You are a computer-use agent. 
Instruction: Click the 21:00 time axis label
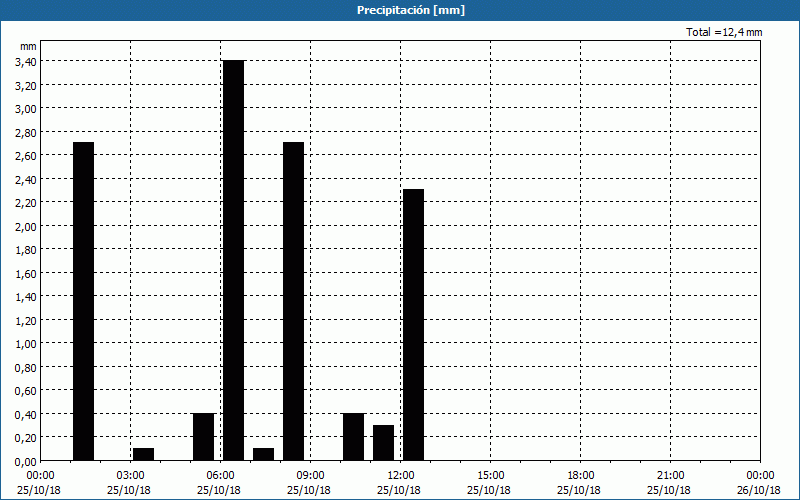click(670, 476)
